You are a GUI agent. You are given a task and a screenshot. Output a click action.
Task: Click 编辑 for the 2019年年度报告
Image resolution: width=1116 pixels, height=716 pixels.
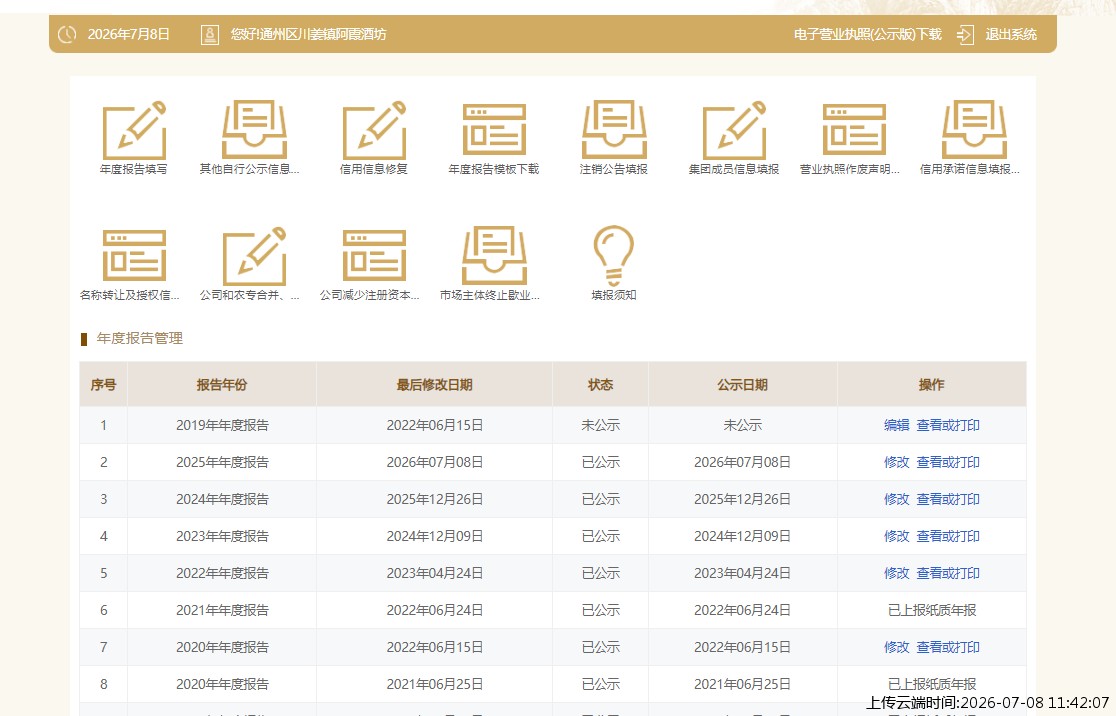coord(896,425)
